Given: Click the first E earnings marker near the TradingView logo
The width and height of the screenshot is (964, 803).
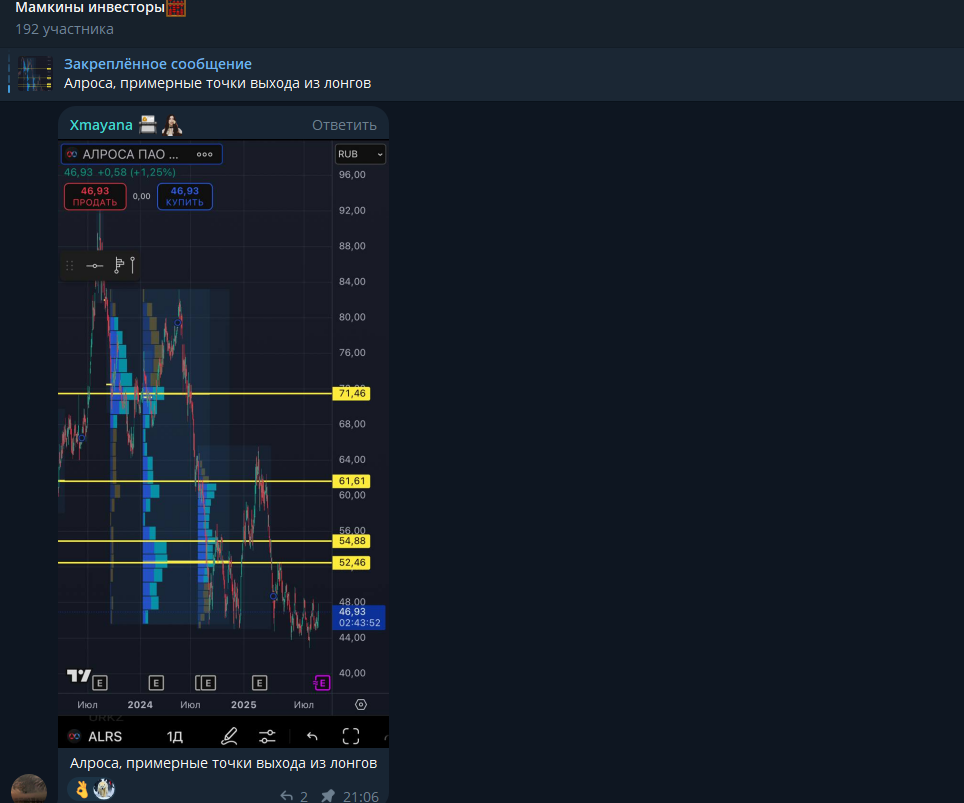Looking at the screenshot, I should [100, 683].
